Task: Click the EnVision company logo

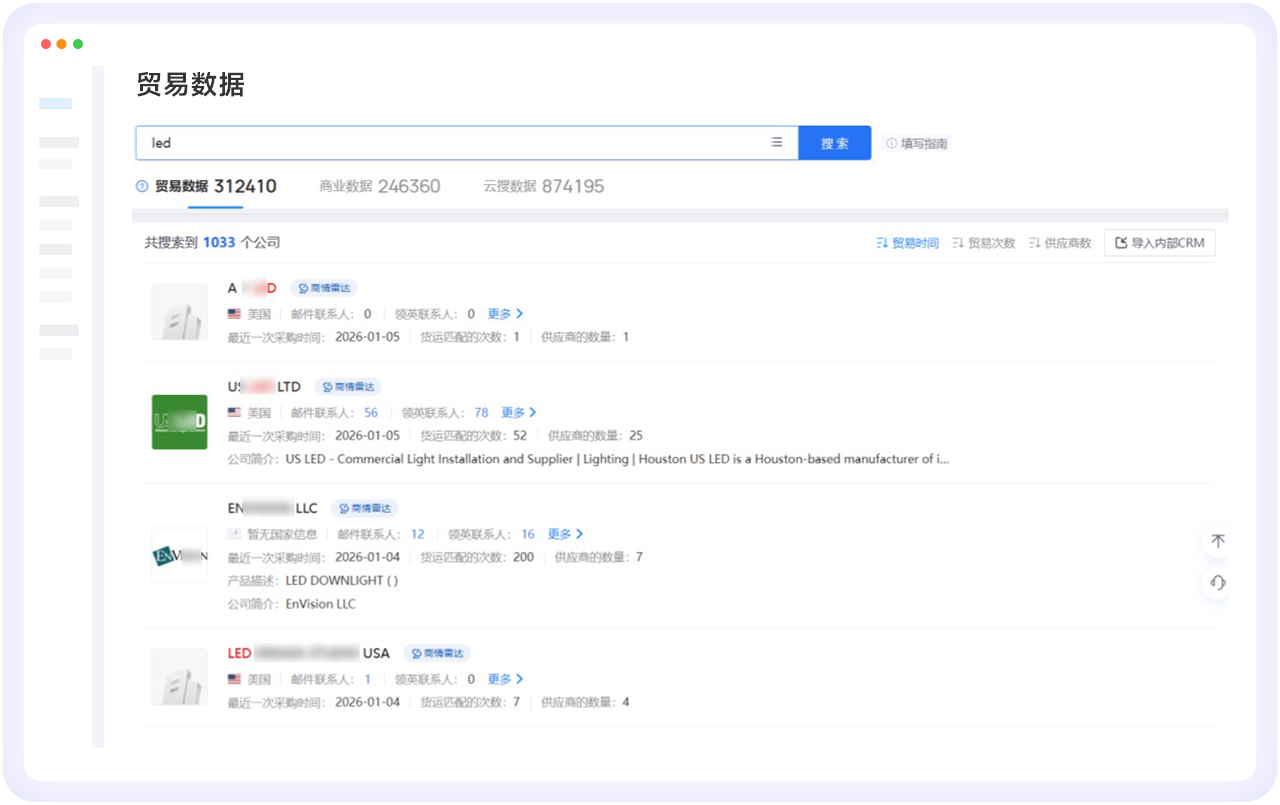Action: [x=179, y=556]
